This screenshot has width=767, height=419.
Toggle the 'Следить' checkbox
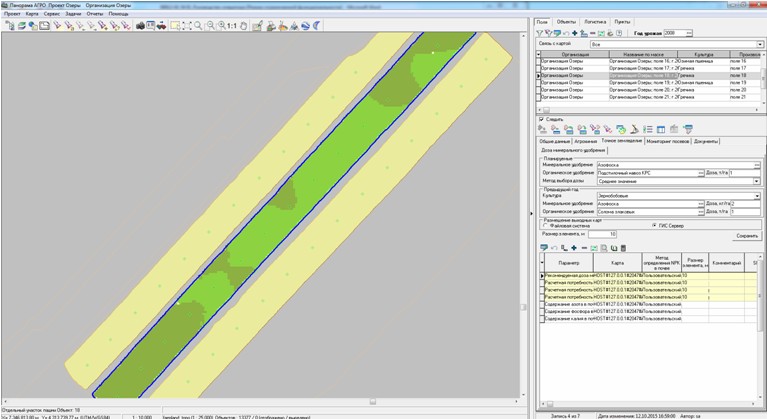[x=542, y=119]
